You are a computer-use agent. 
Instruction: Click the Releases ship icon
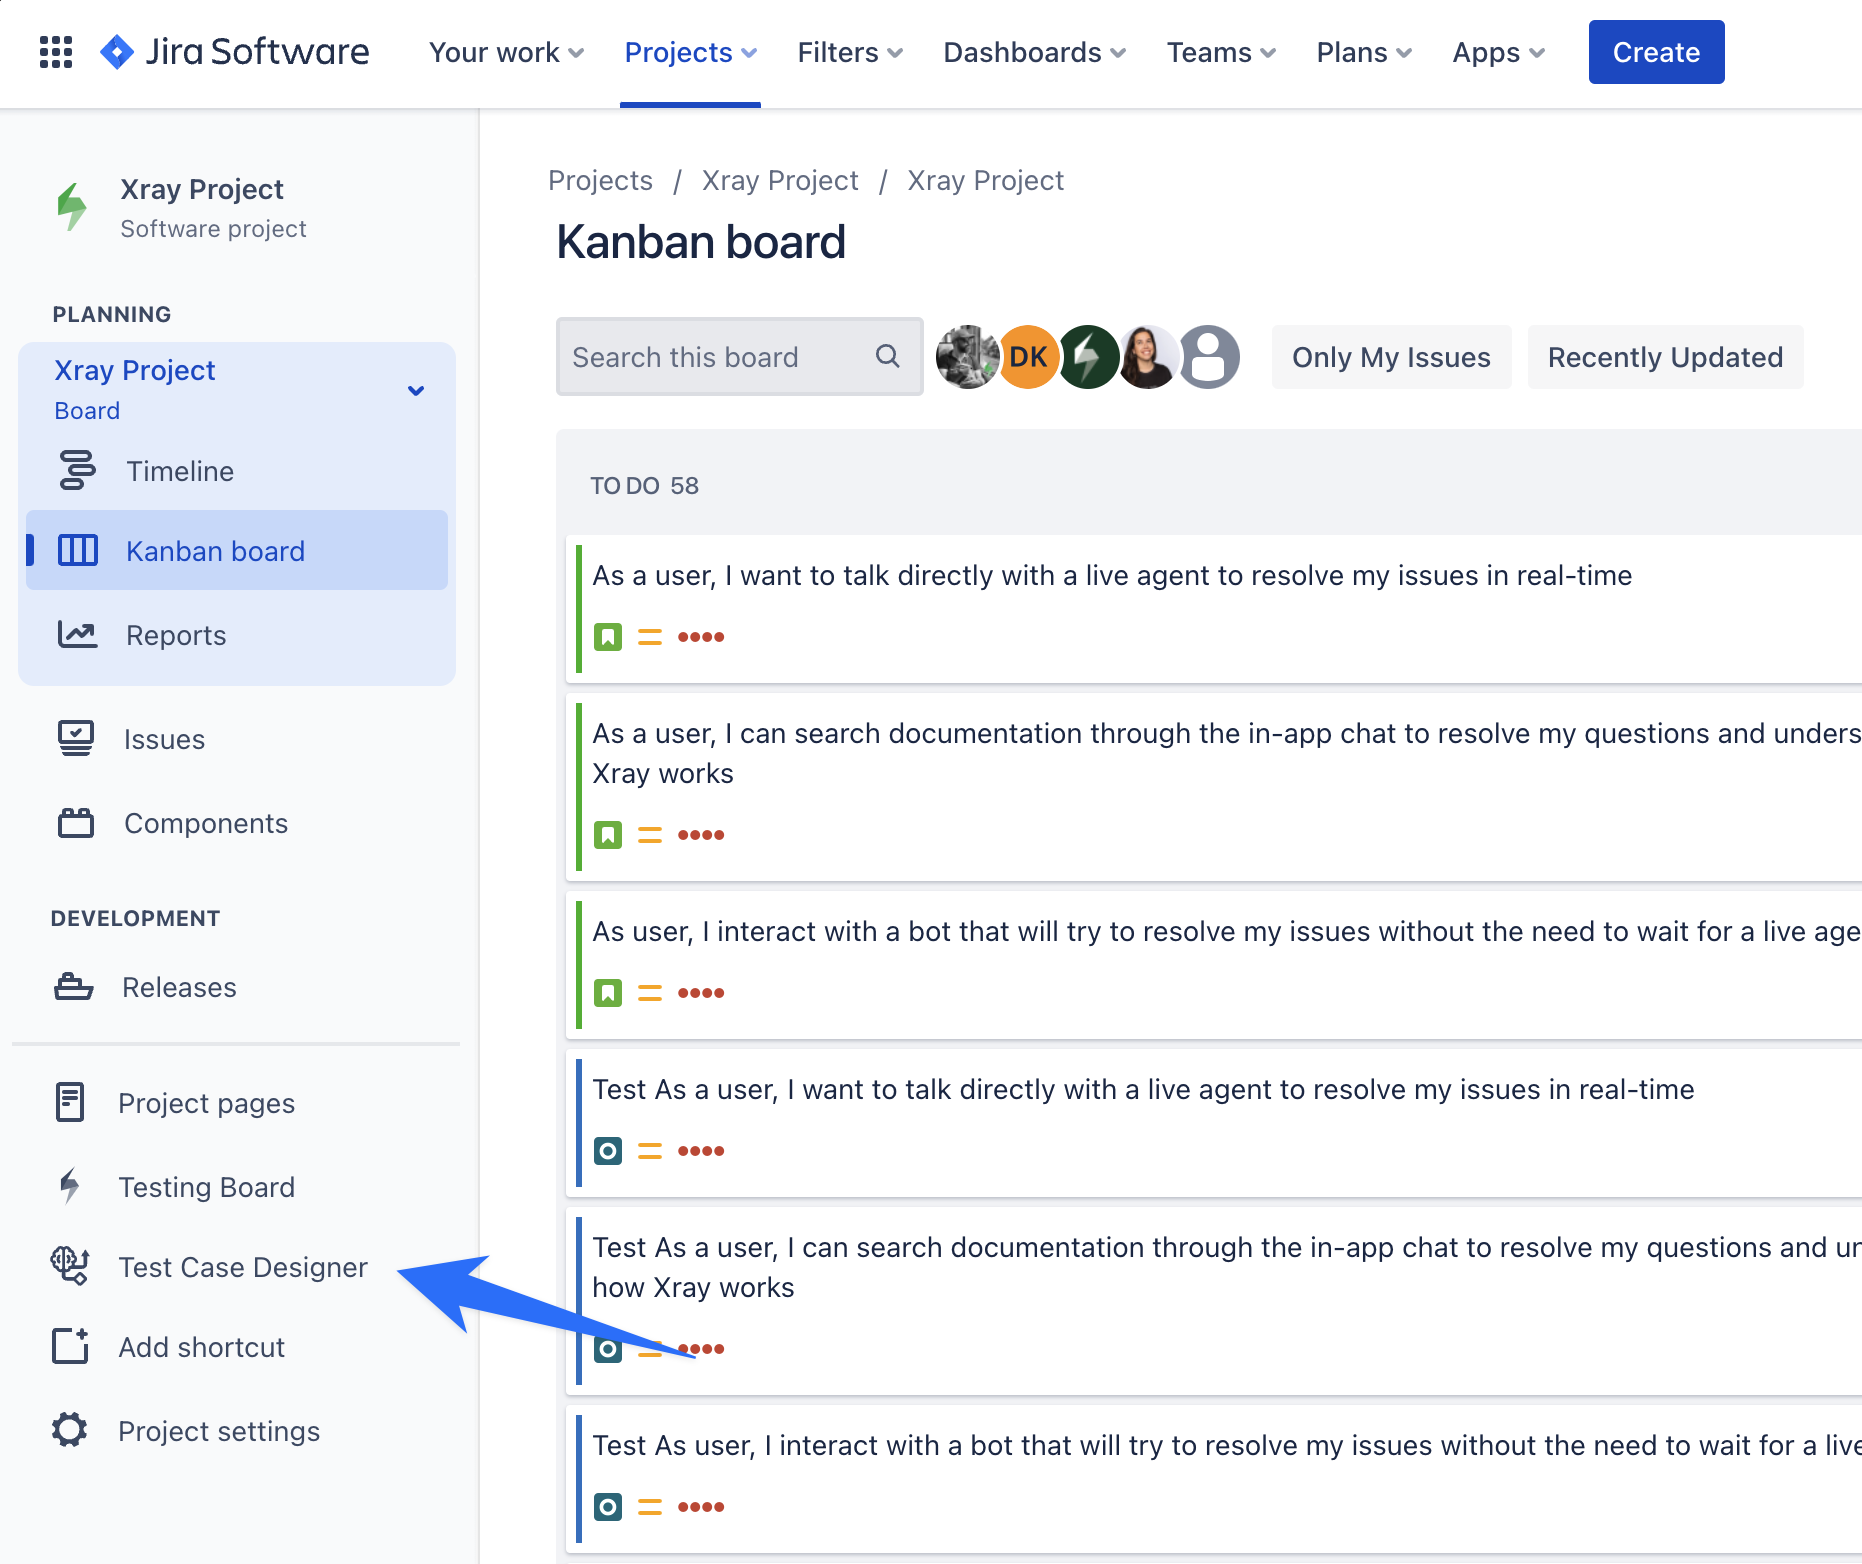[x=74, y=986]
